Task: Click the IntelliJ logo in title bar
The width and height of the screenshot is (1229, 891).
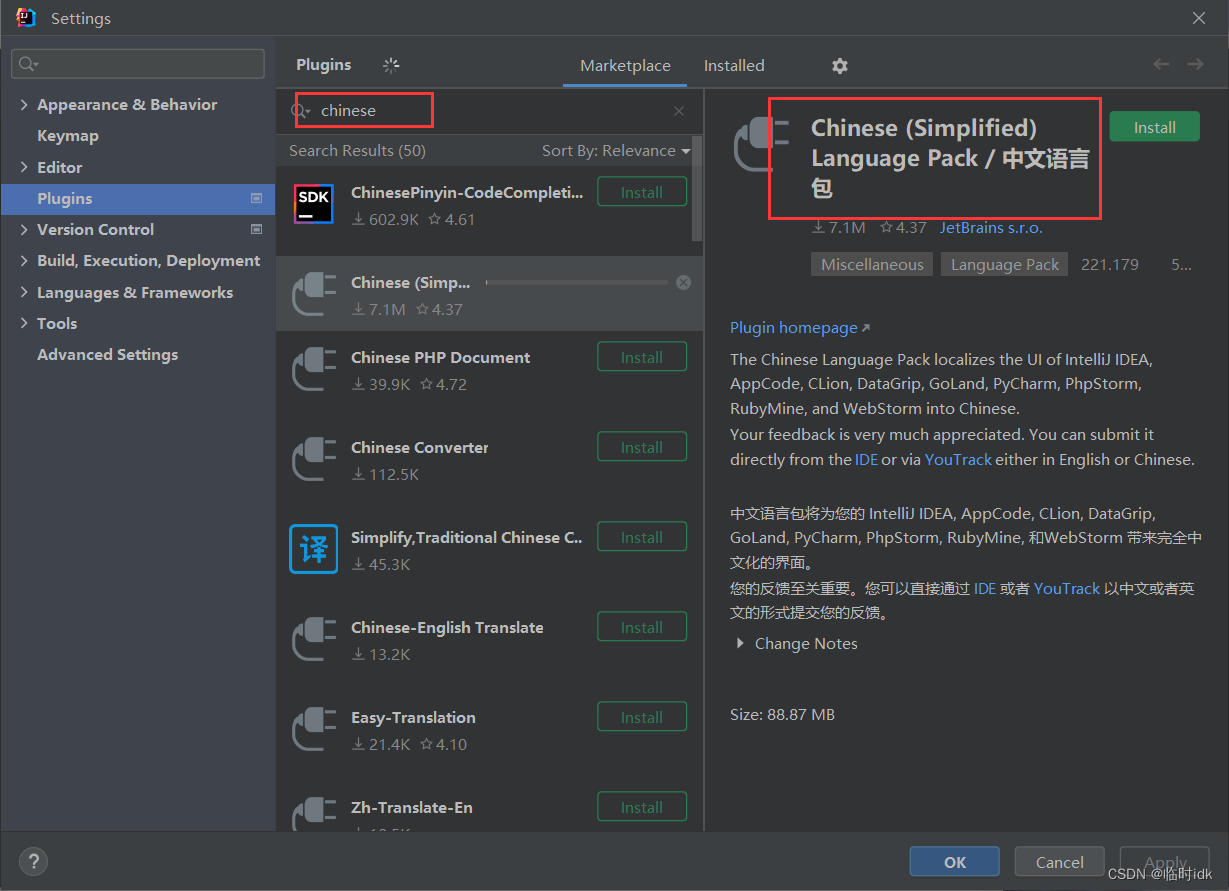Action: pyautogui.click(x=26, y=18)
